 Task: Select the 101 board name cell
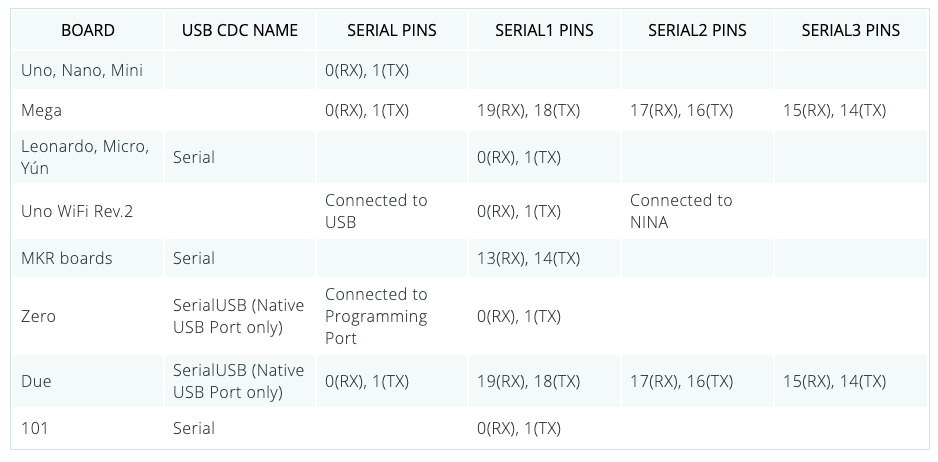[x=35, y=428]
